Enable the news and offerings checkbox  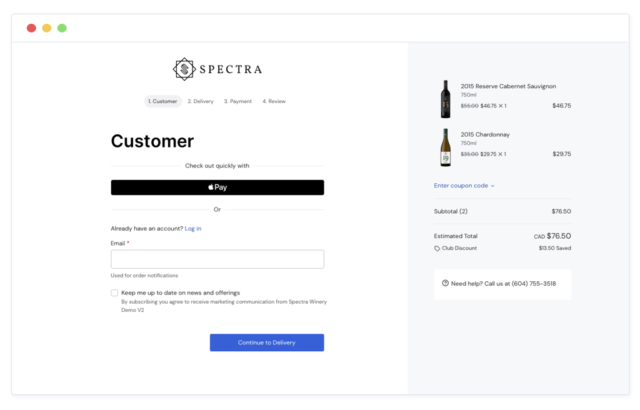(x=114, y=293)
